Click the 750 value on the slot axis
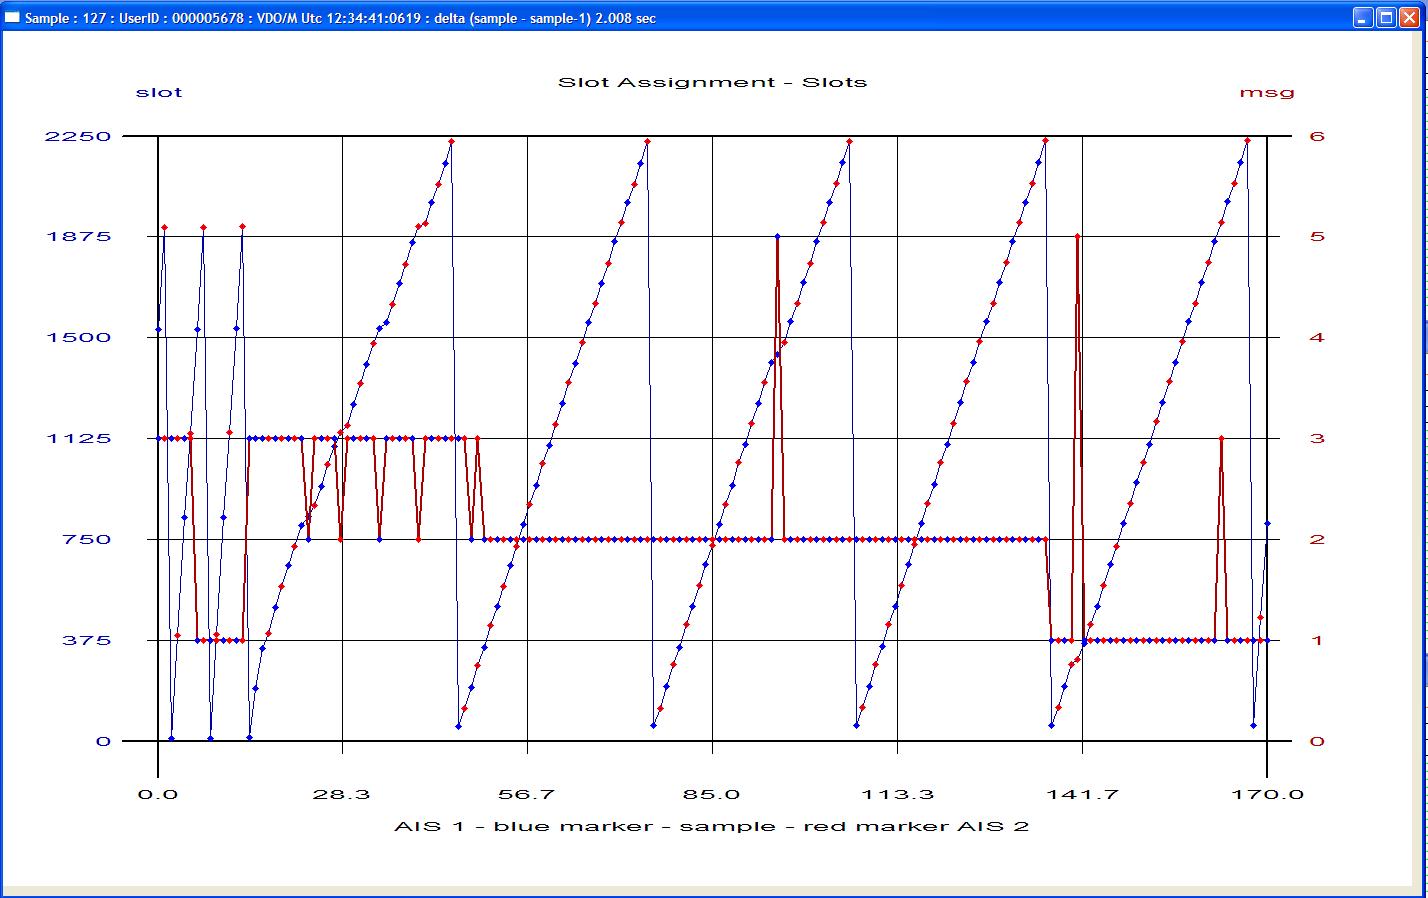 pyautogui.click(x=86, y=540)
